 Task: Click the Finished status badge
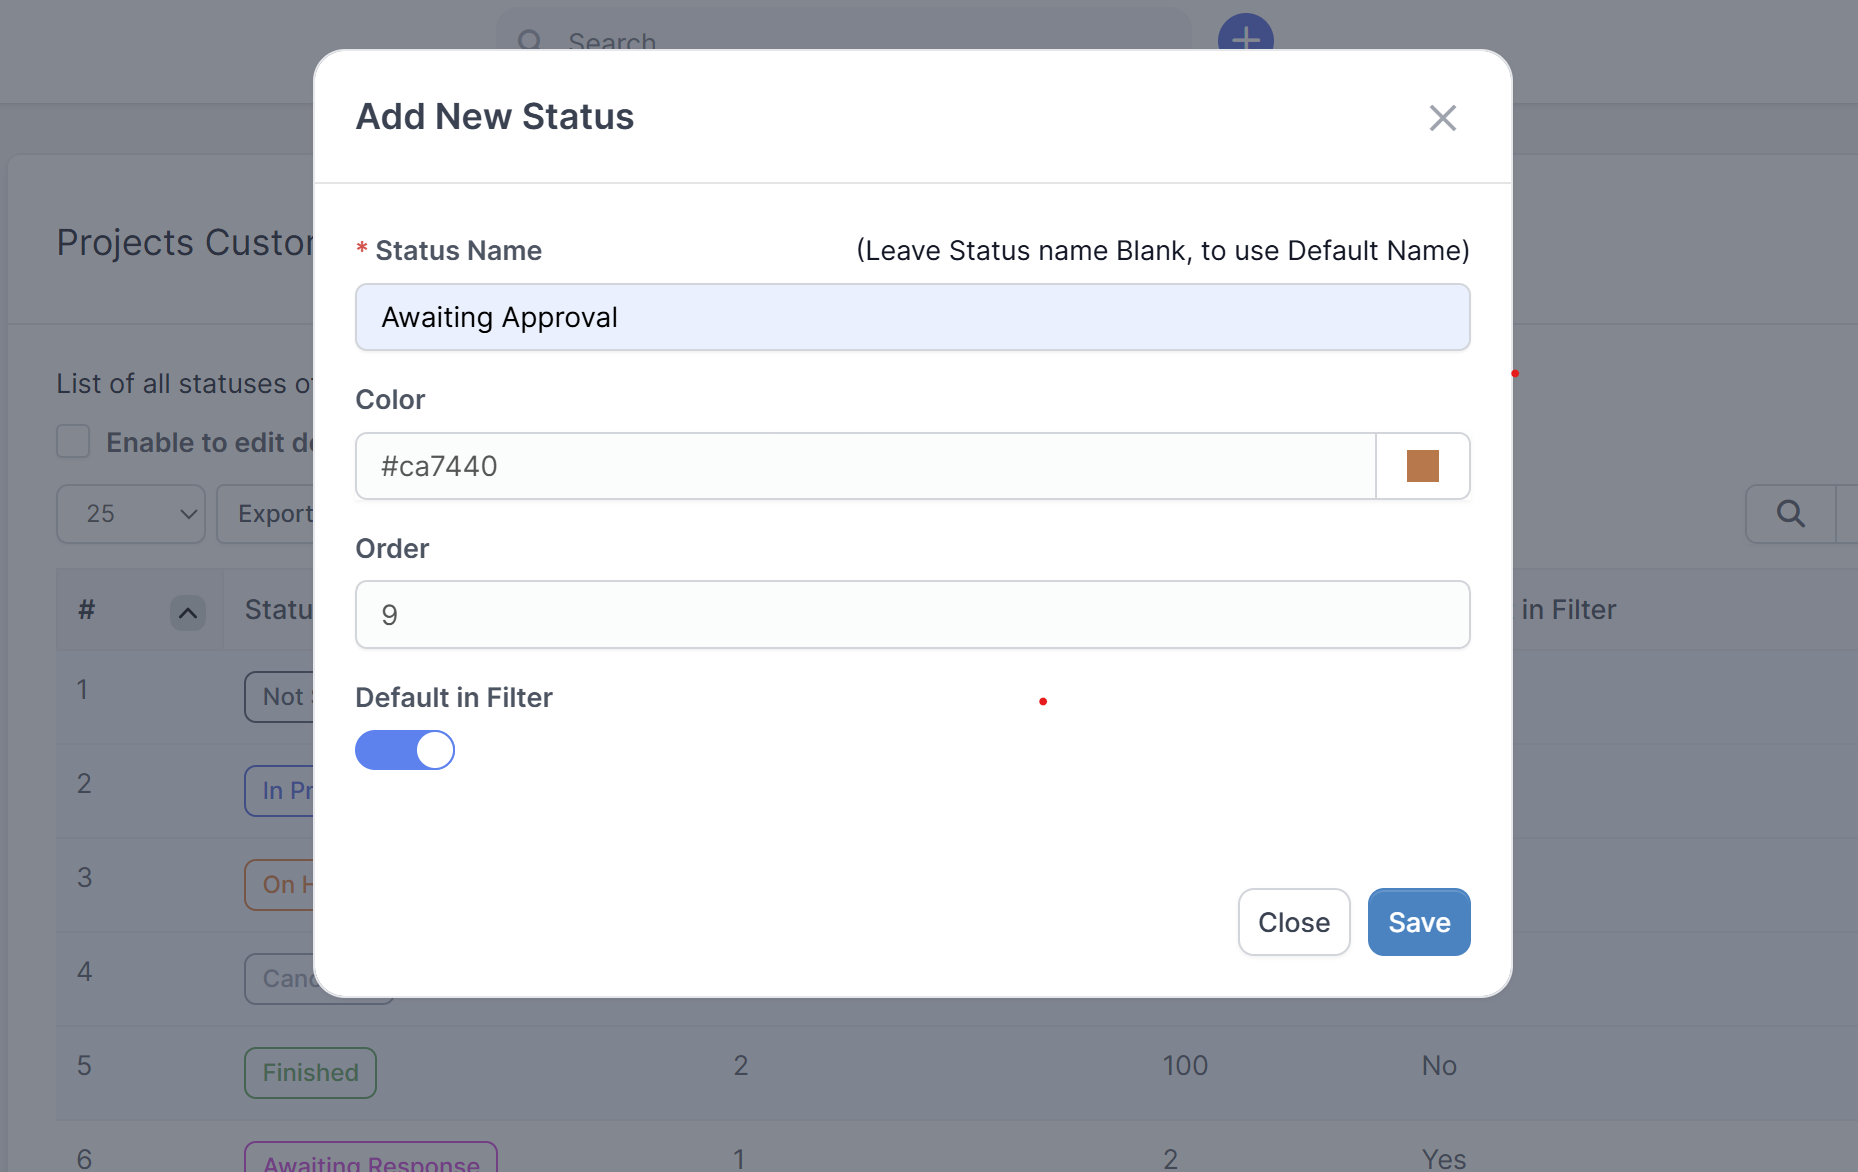[x=310, y=1072]
